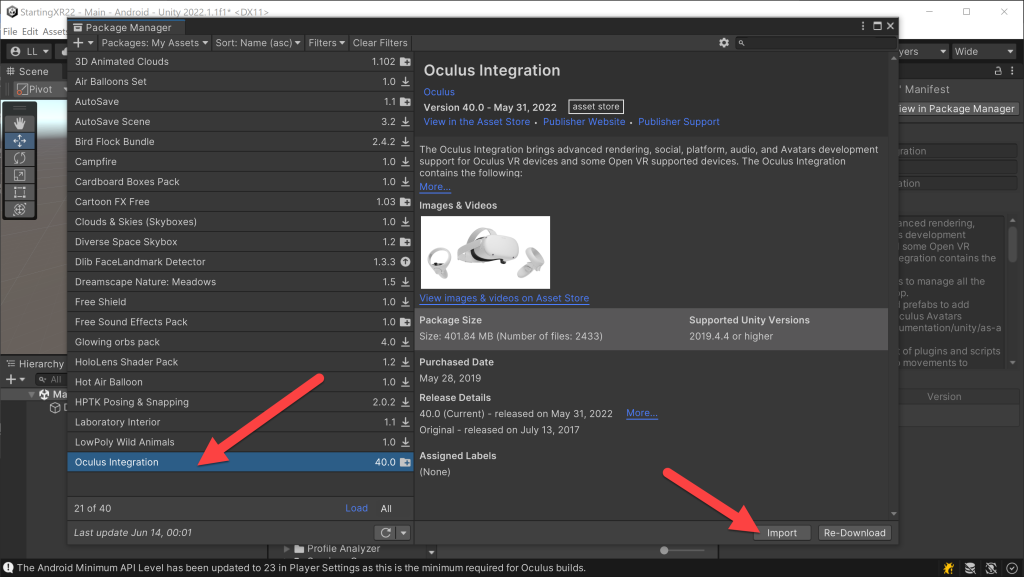Open View images & videos on Asset Store

pos(504,298)
